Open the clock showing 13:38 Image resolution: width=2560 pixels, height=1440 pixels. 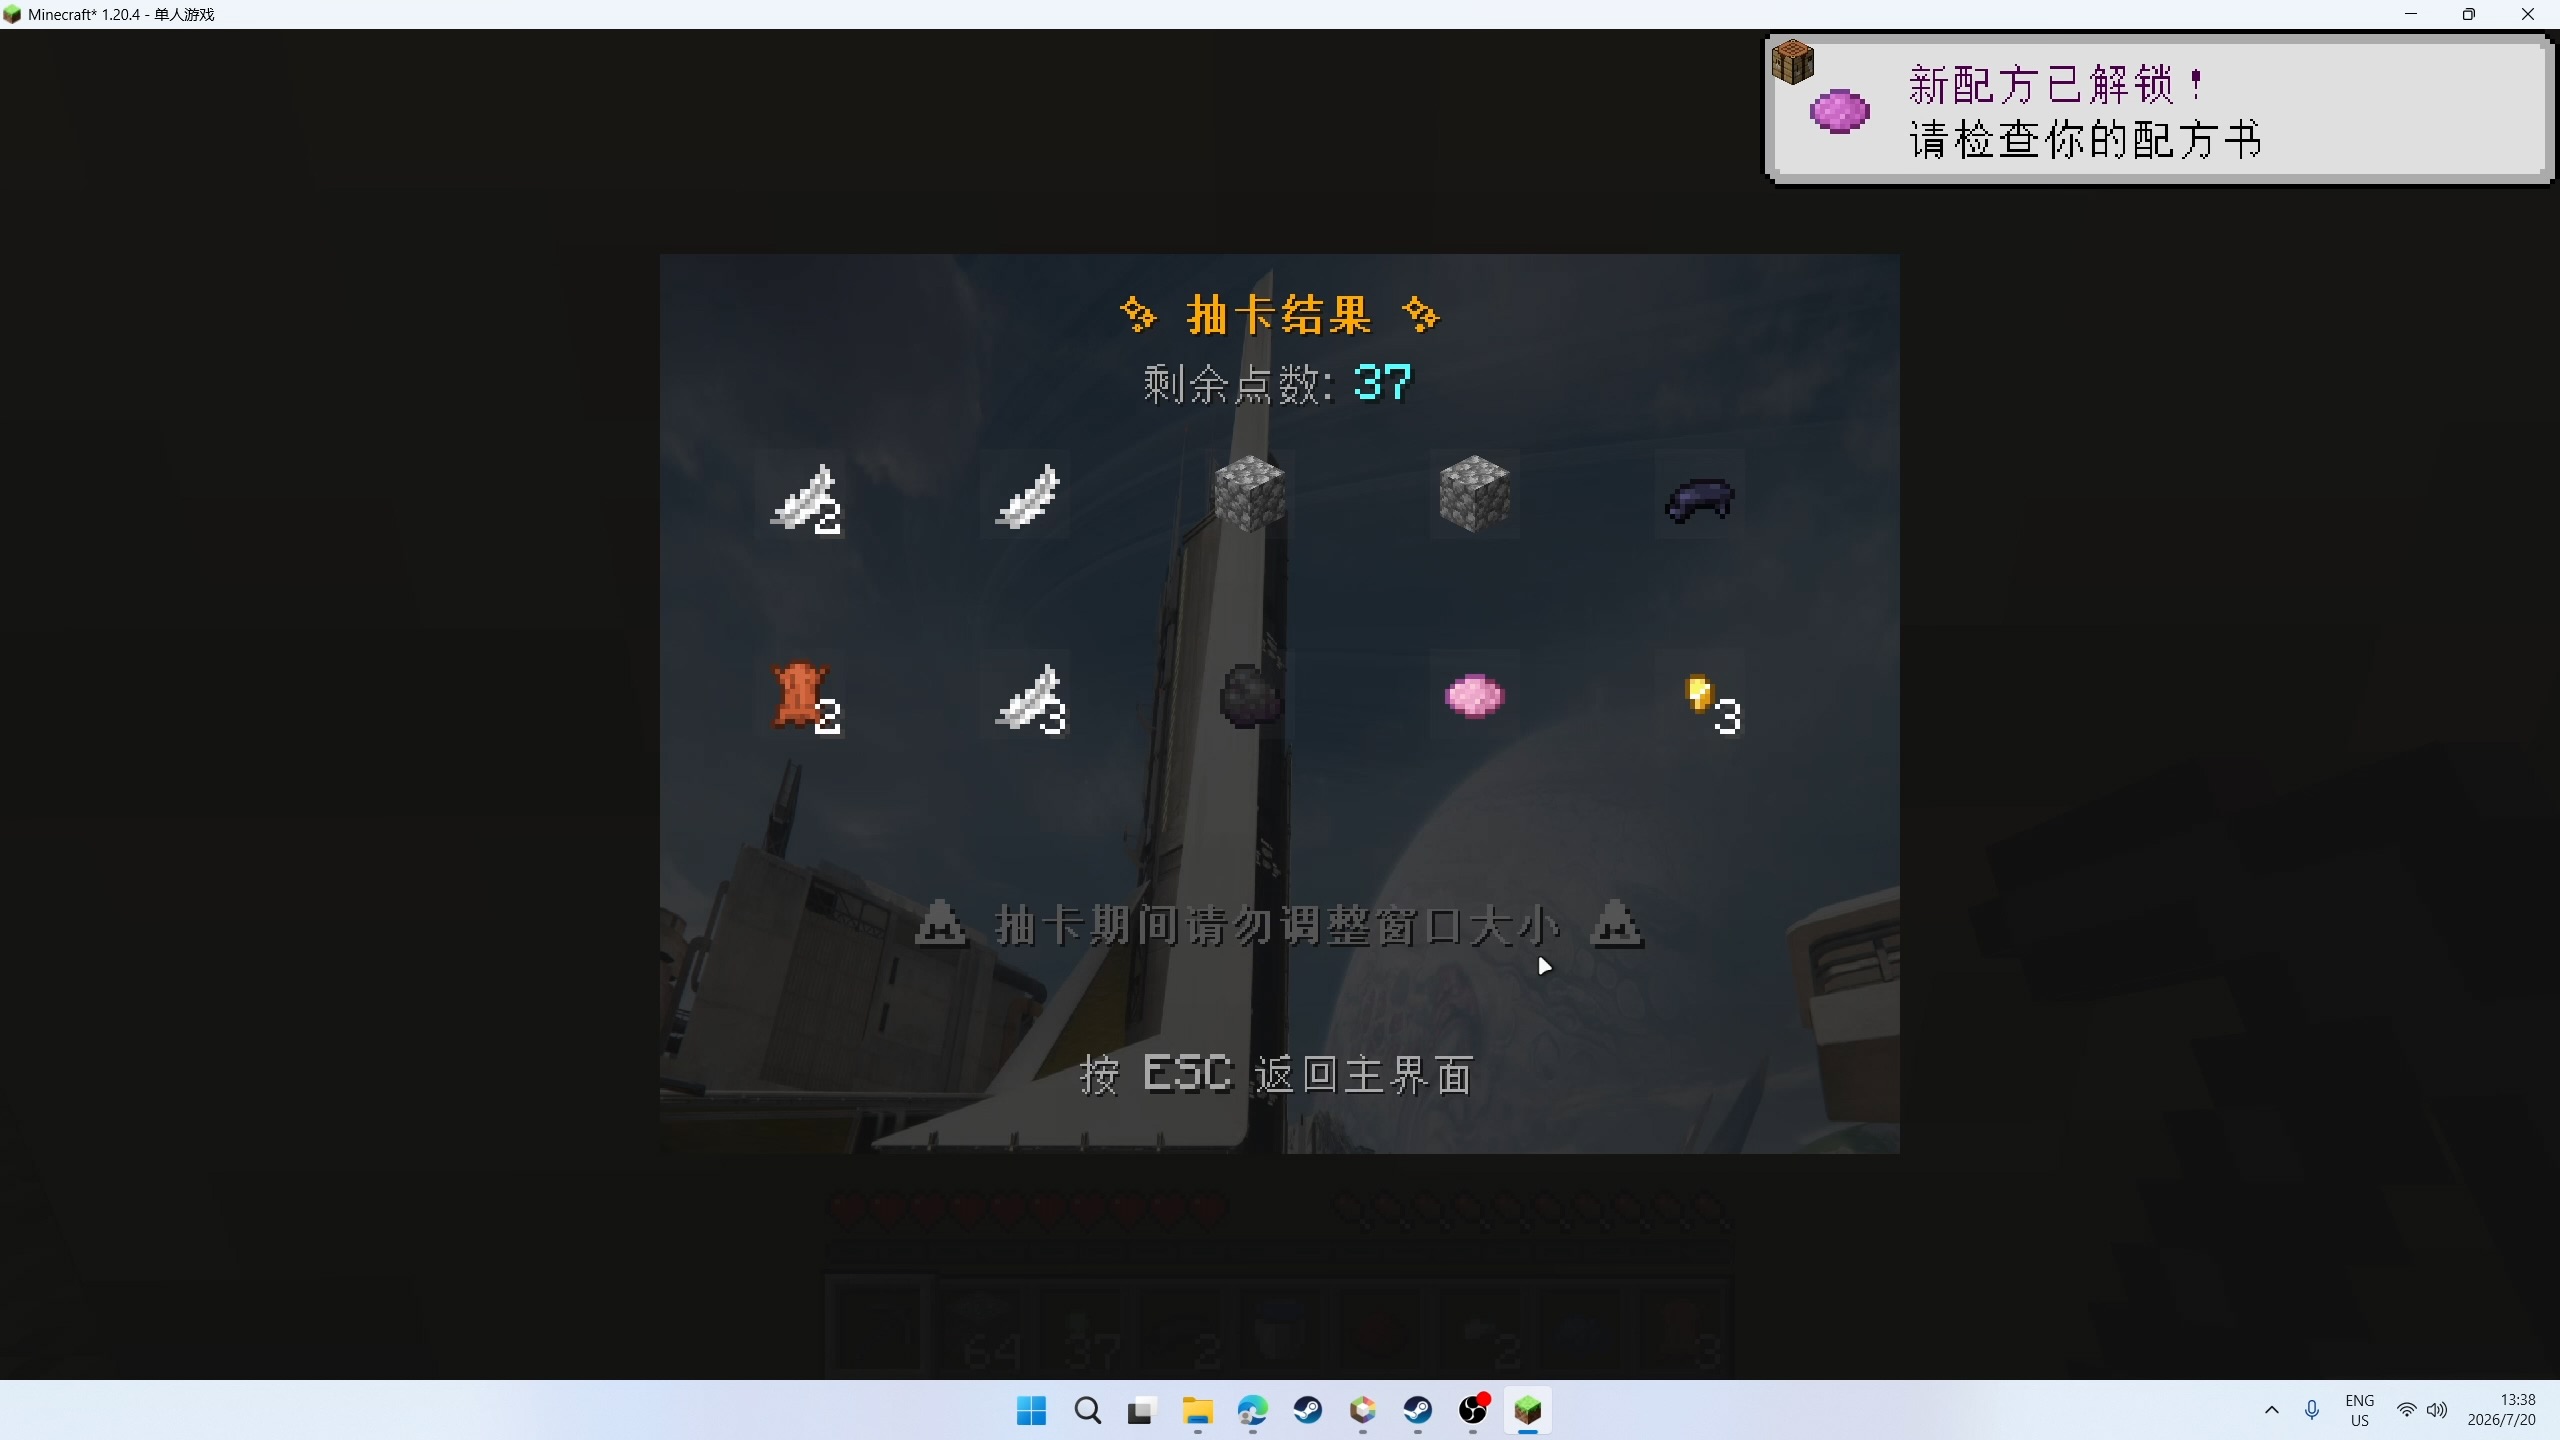coord(2502,1411)
